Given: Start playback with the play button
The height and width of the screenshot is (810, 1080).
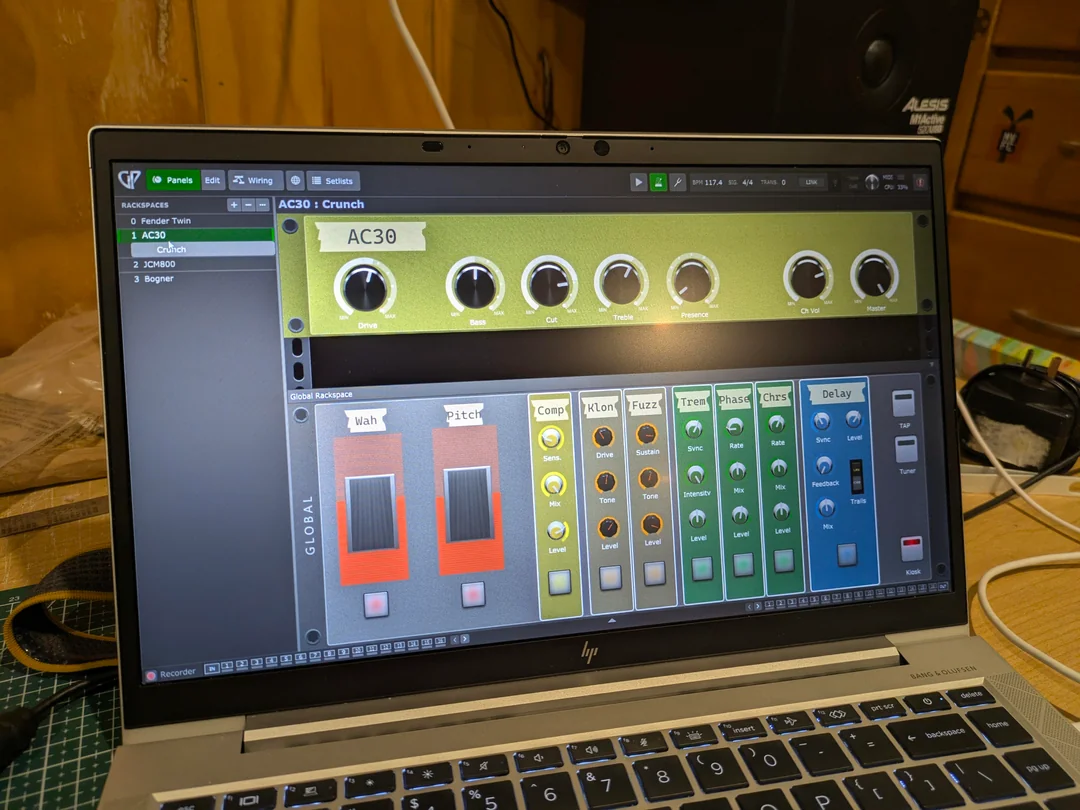Looking at the screenshot, I should pyautogui.click(x=638, y=182).
